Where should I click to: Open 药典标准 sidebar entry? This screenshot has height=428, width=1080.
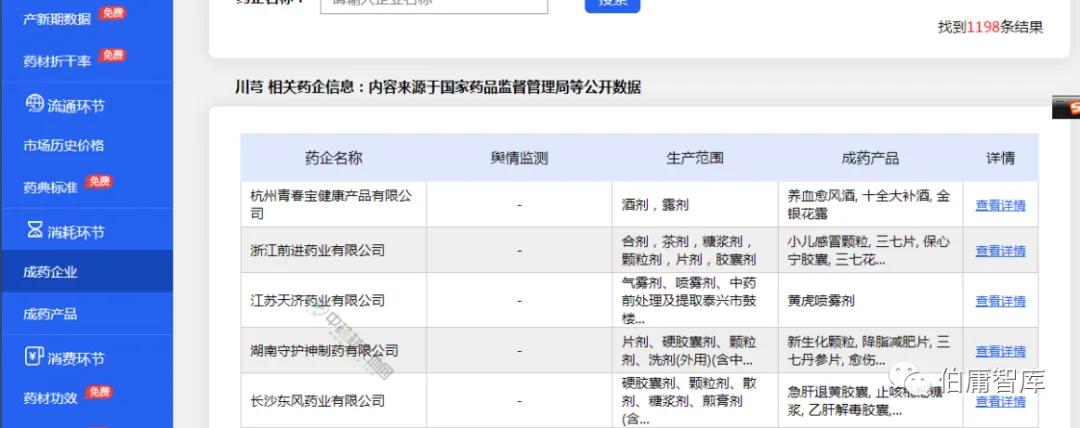coord(50,187)
